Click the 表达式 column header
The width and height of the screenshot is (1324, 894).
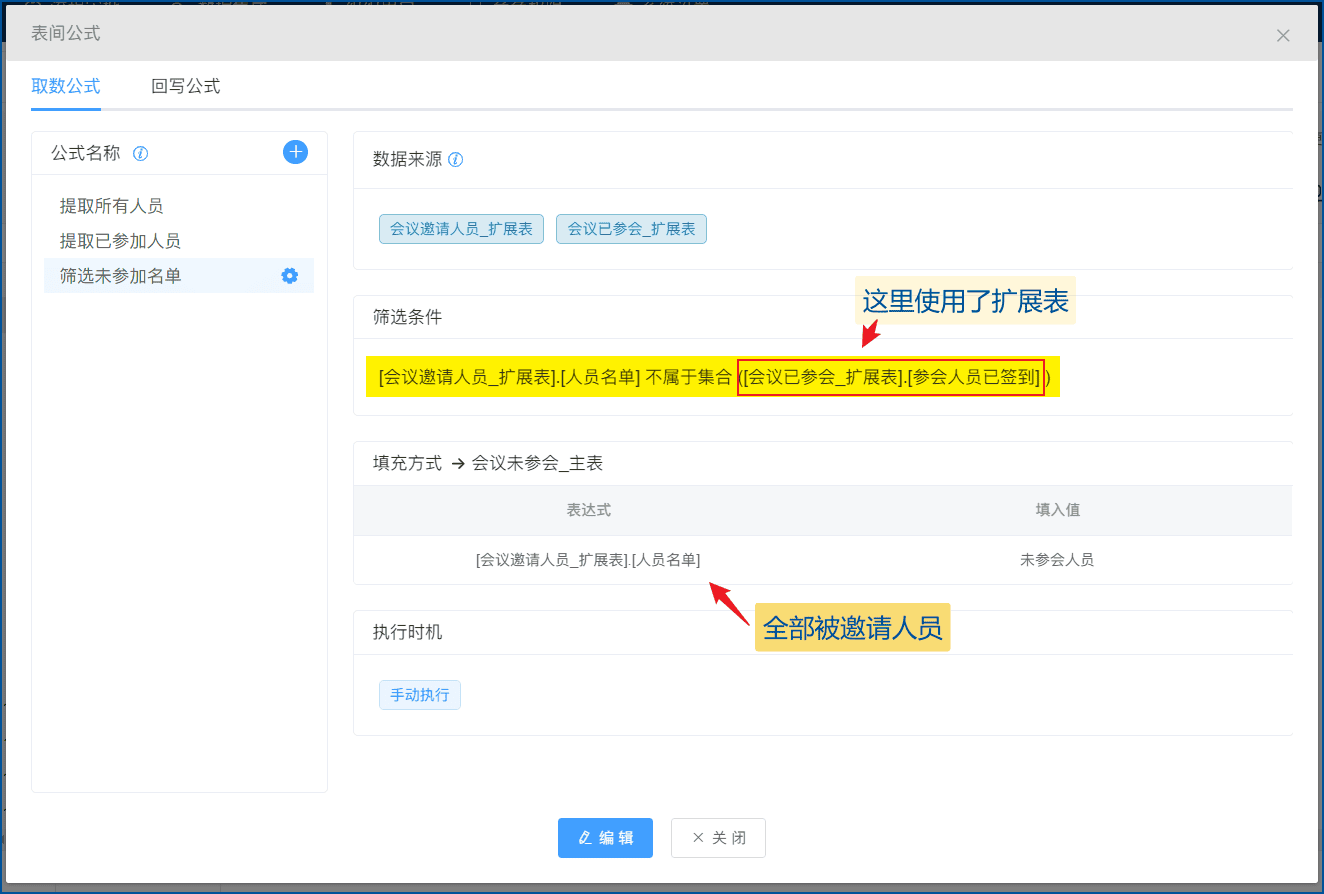click(588, 510)
